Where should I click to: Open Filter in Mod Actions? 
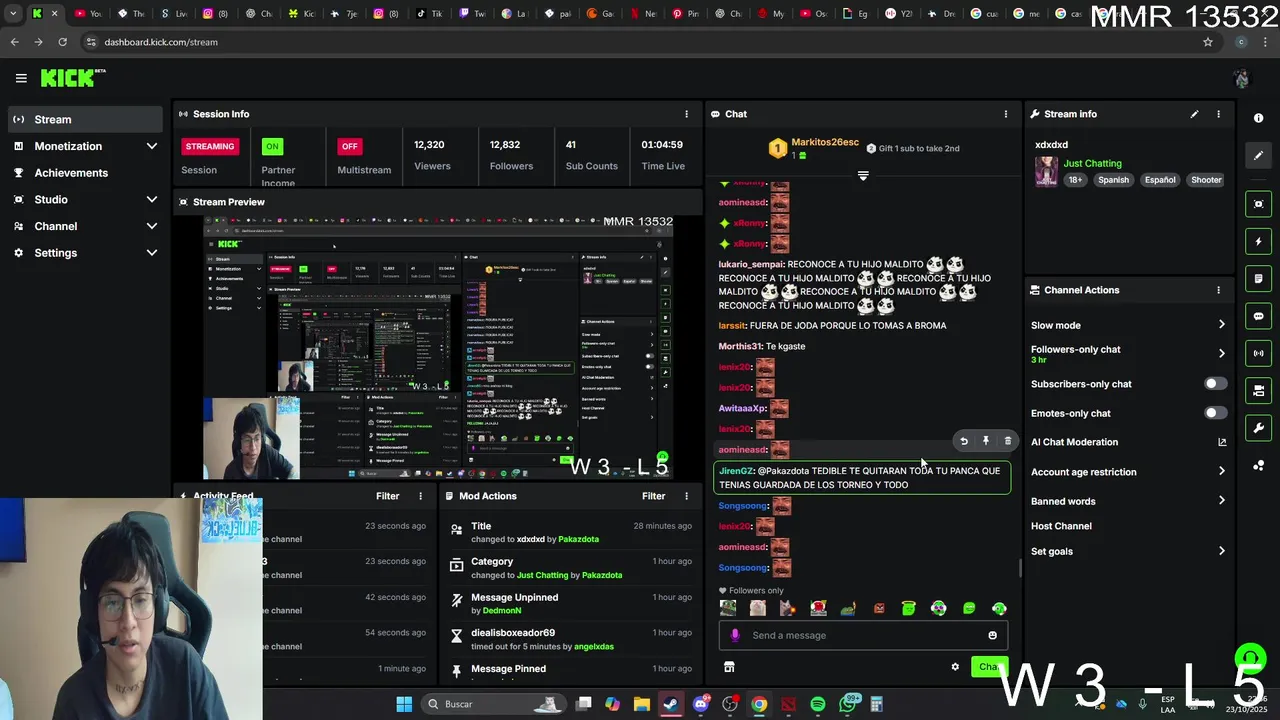pyautogui.click(x=653, y=496)
